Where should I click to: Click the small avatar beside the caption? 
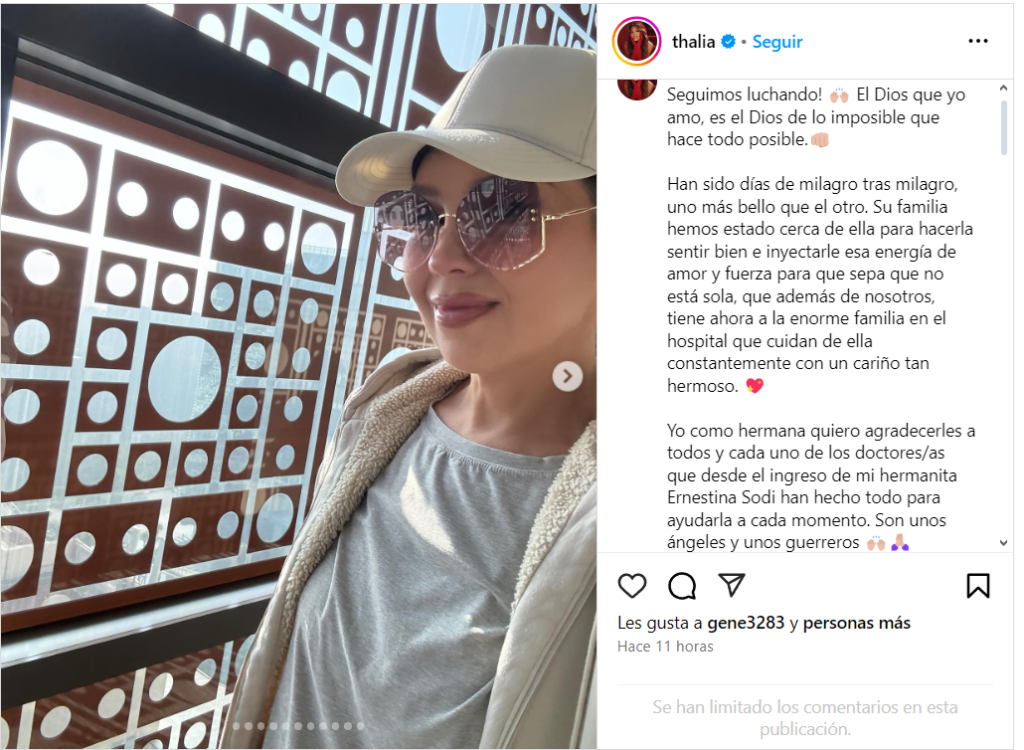click(x=637, y=90)
